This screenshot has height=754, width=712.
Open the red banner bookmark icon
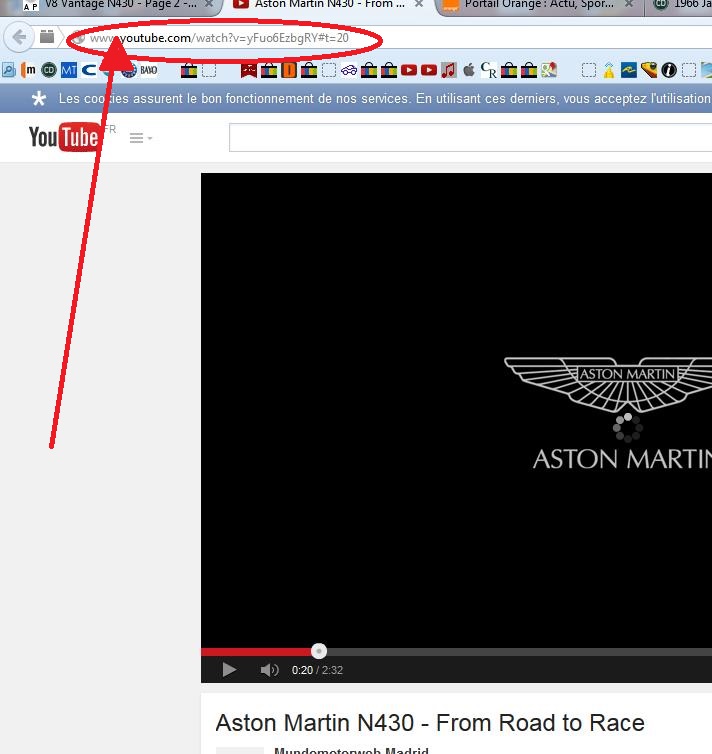click(249, 71)
